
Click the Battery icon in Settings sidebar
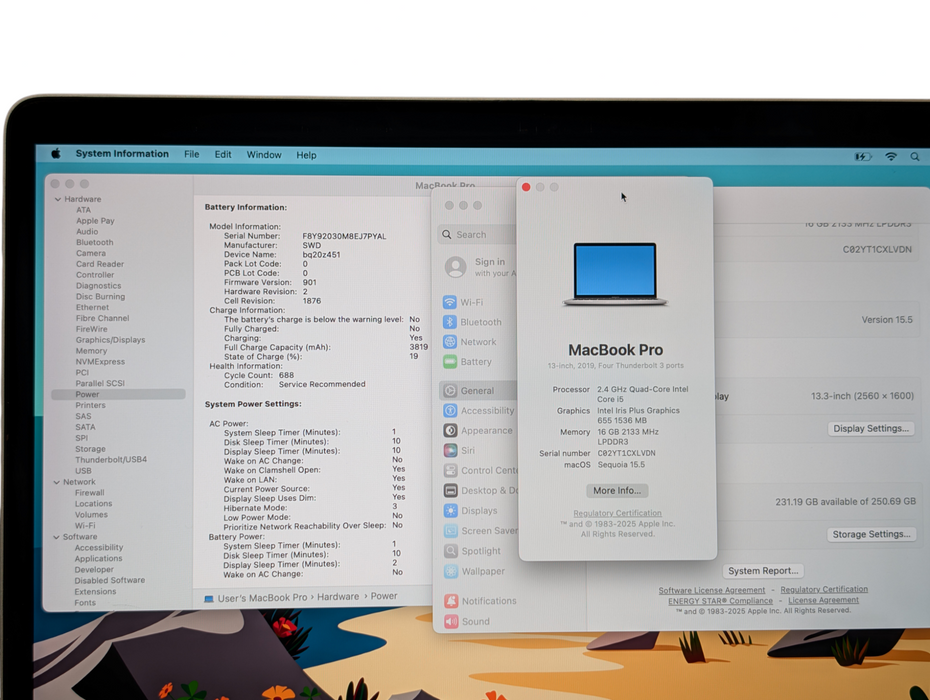[450, 362]
